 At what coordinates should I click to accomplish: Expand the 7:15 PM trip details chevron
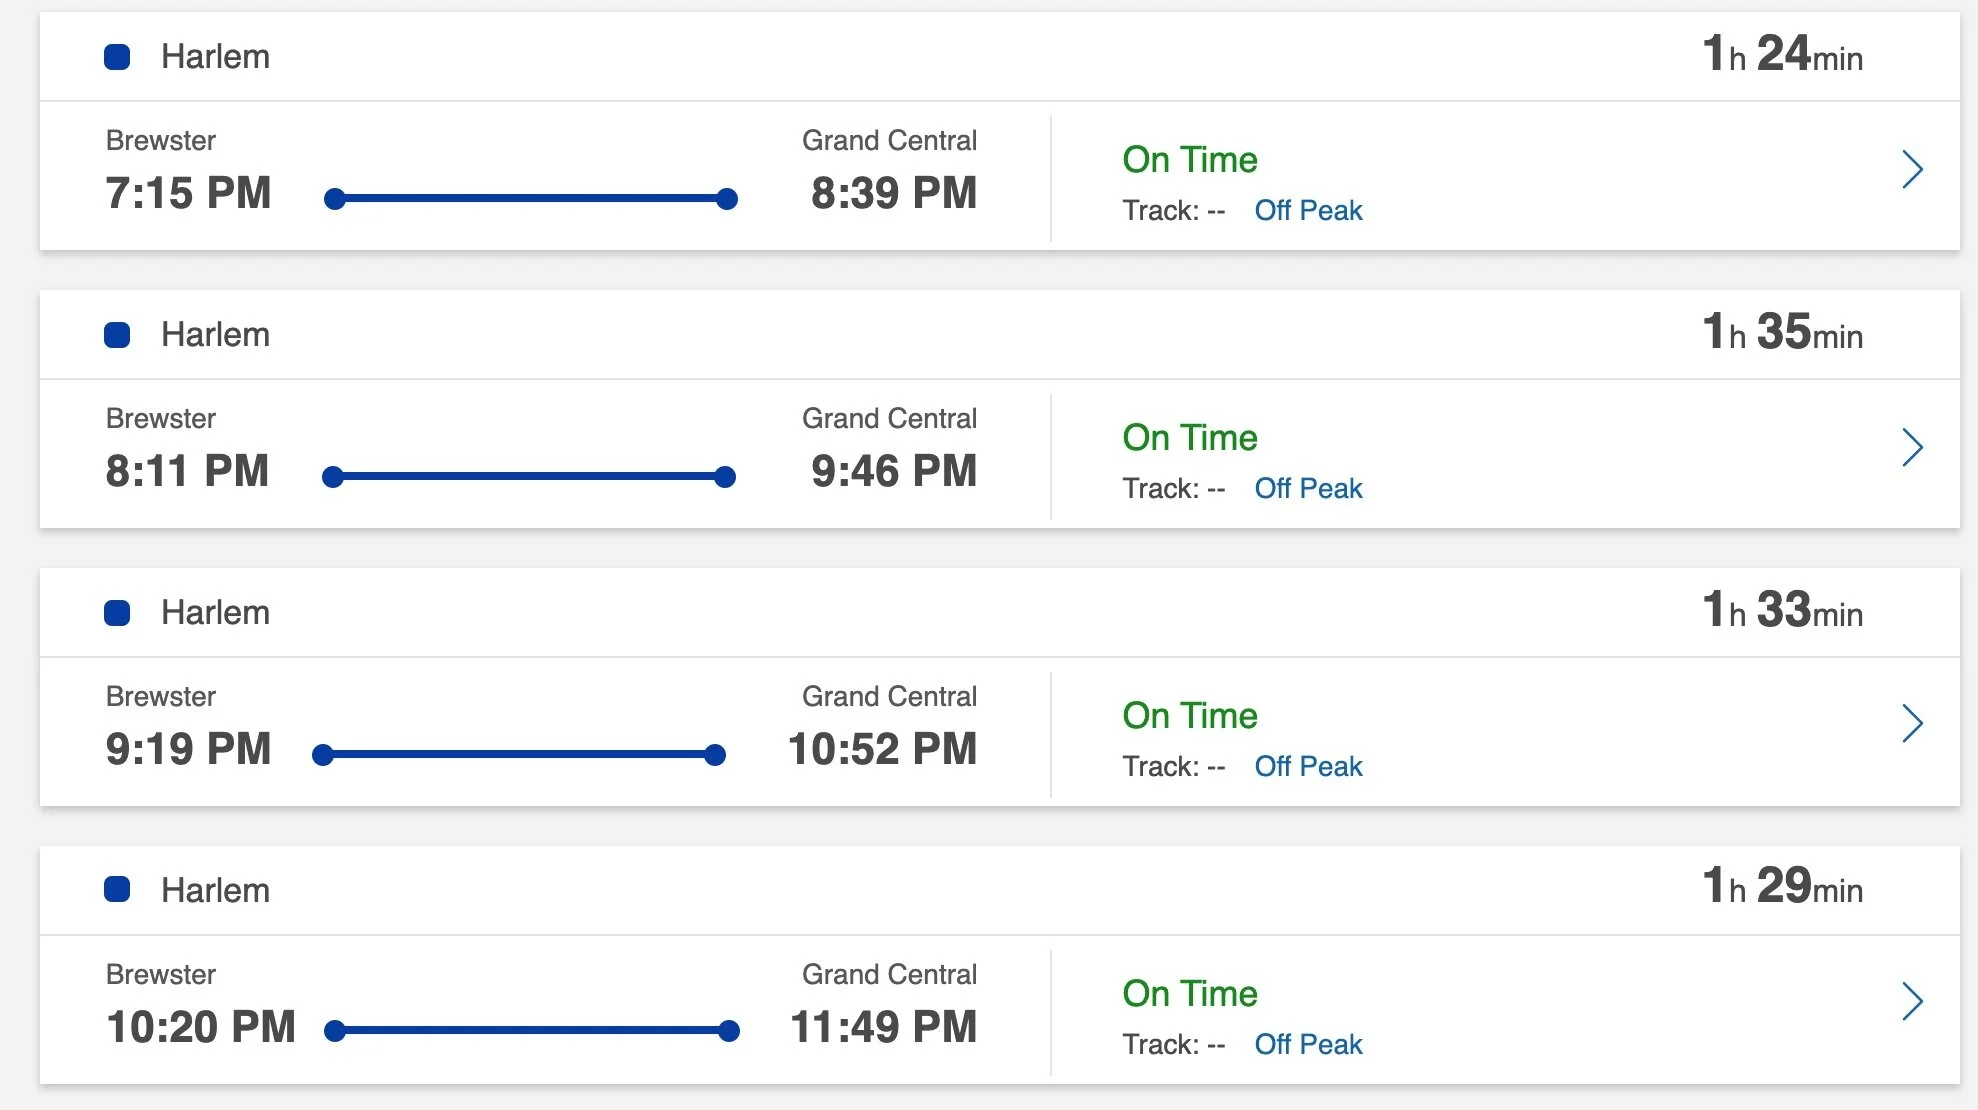1912,169
